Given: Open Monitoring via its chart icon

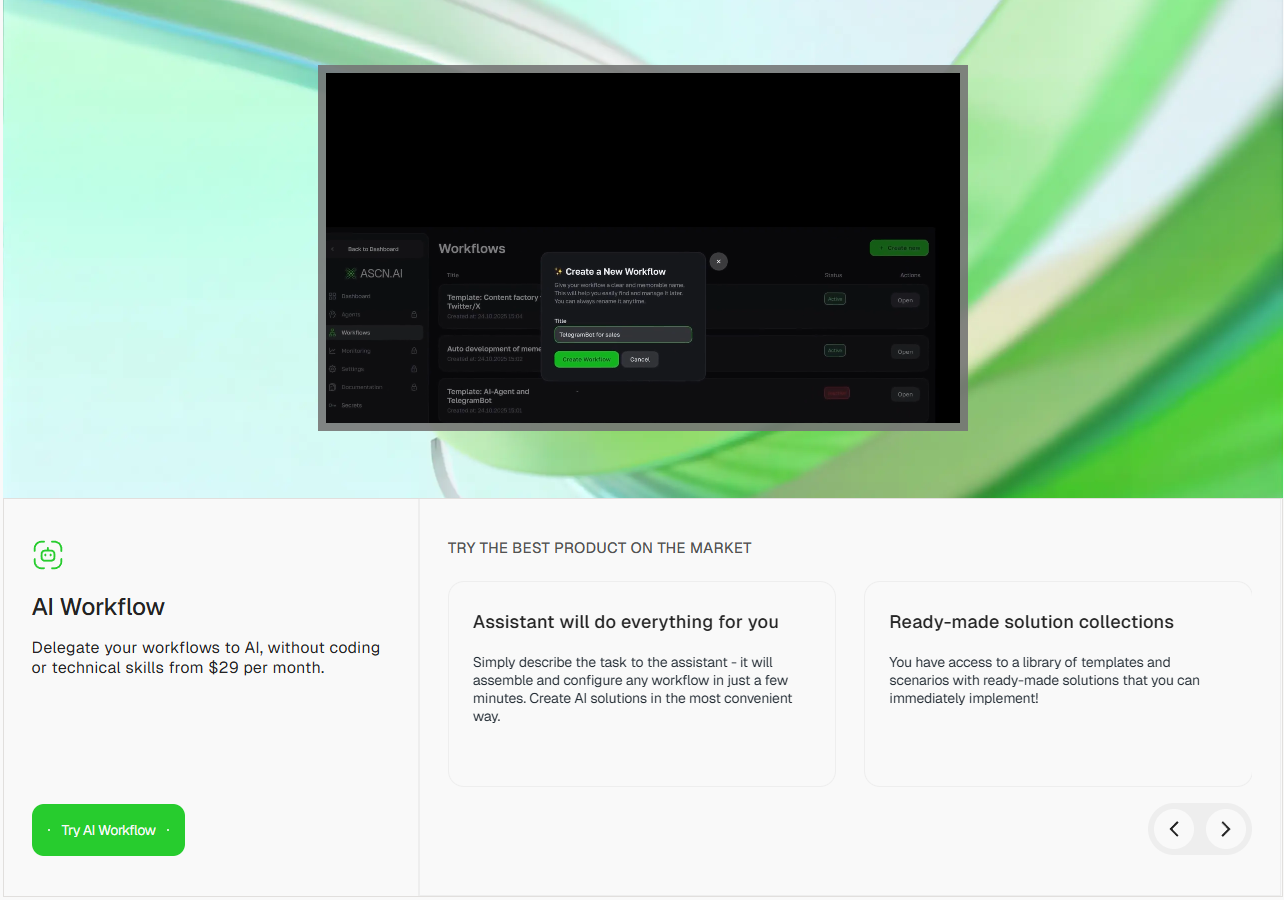Looking at the screenshot, I should [332, 350].
